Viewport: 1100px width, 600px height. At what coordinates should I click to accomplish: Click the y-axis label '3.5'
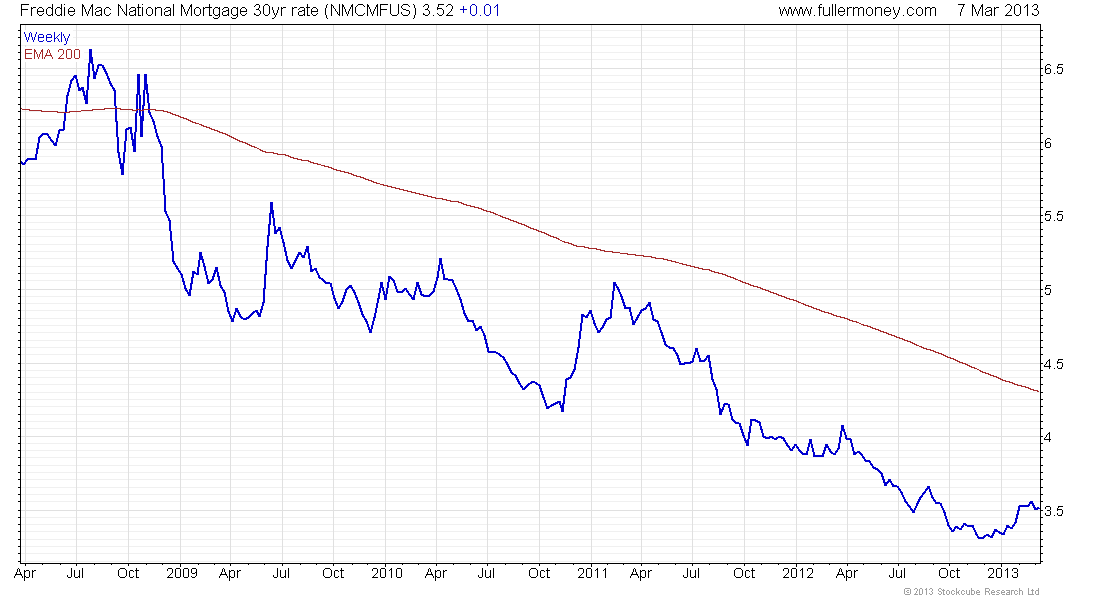[1054, 511]
